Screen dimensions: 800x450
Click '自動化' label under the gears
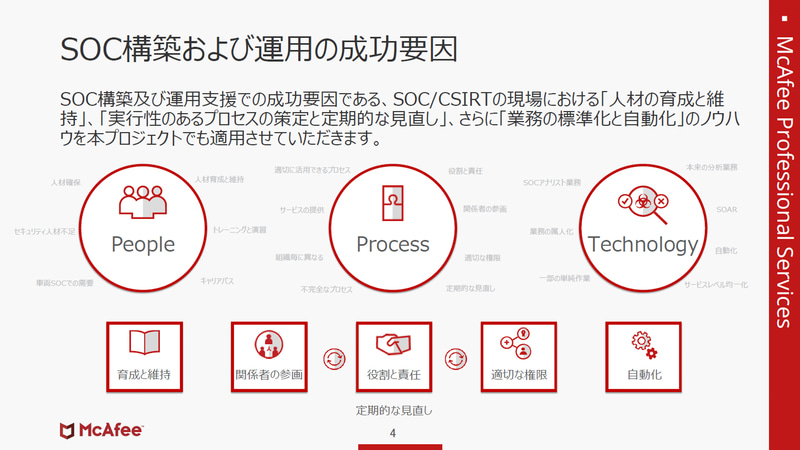click(644, 374)
